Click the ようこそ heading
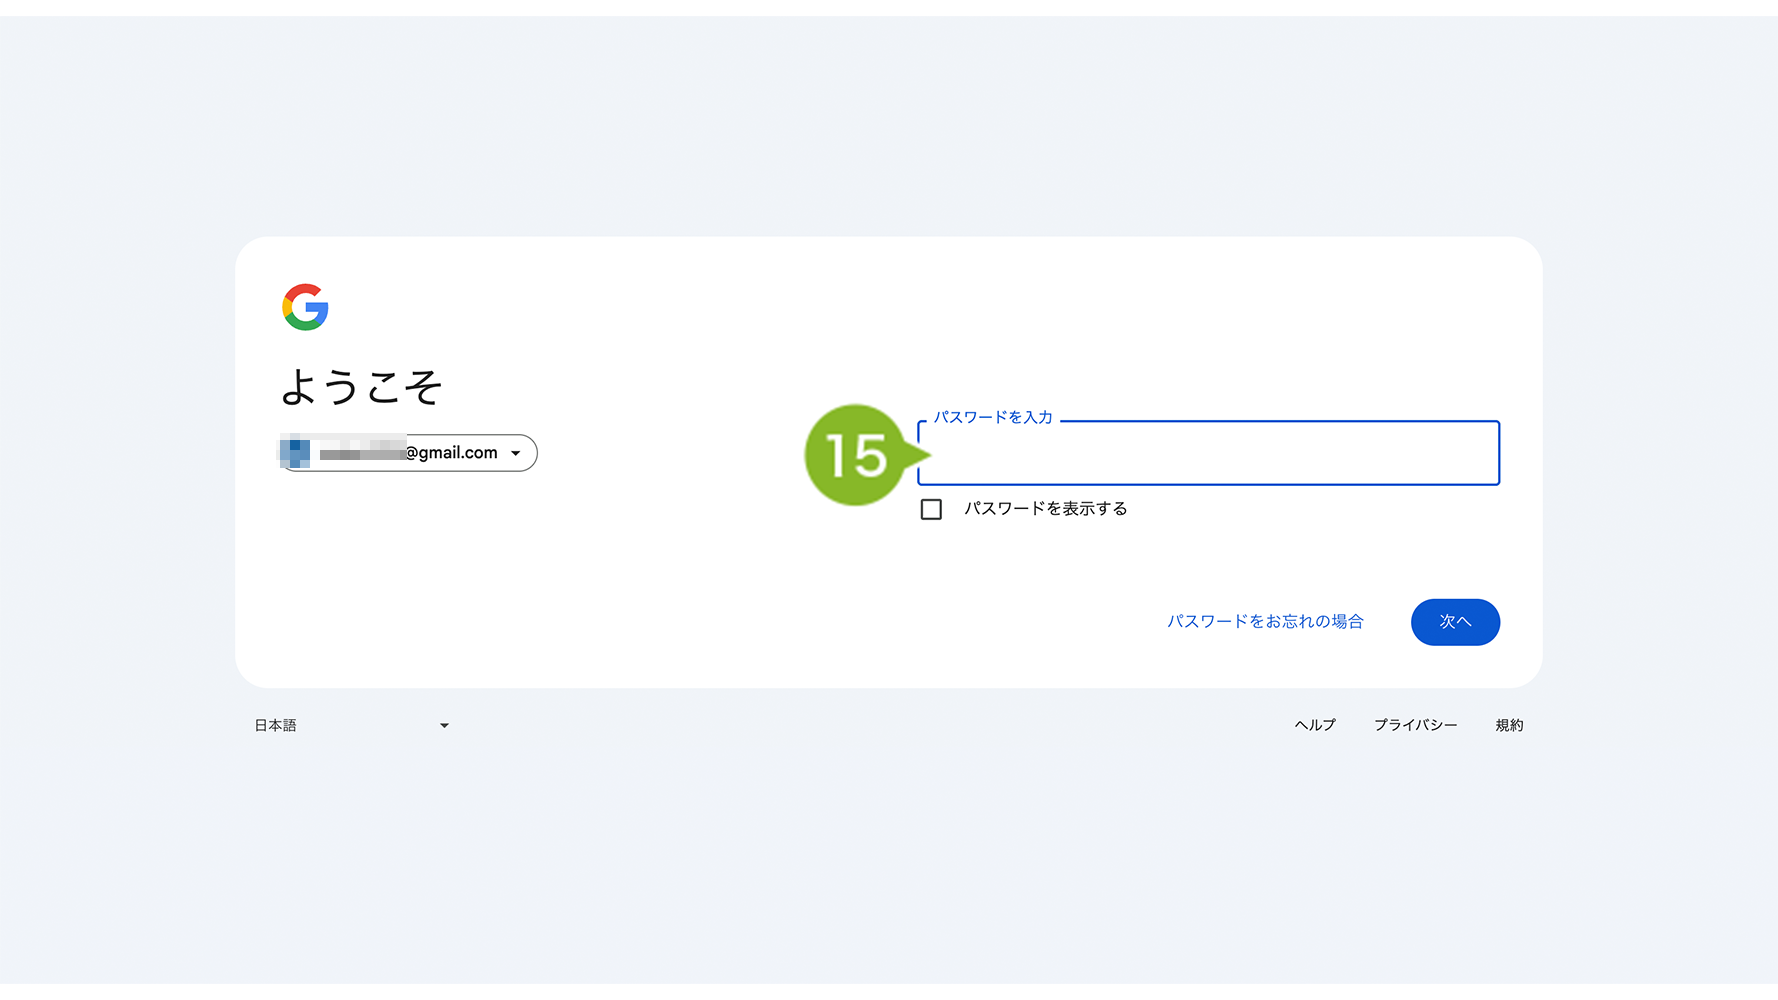The width and height of the screenshot is (1778, 1000). tap(361, 387)
